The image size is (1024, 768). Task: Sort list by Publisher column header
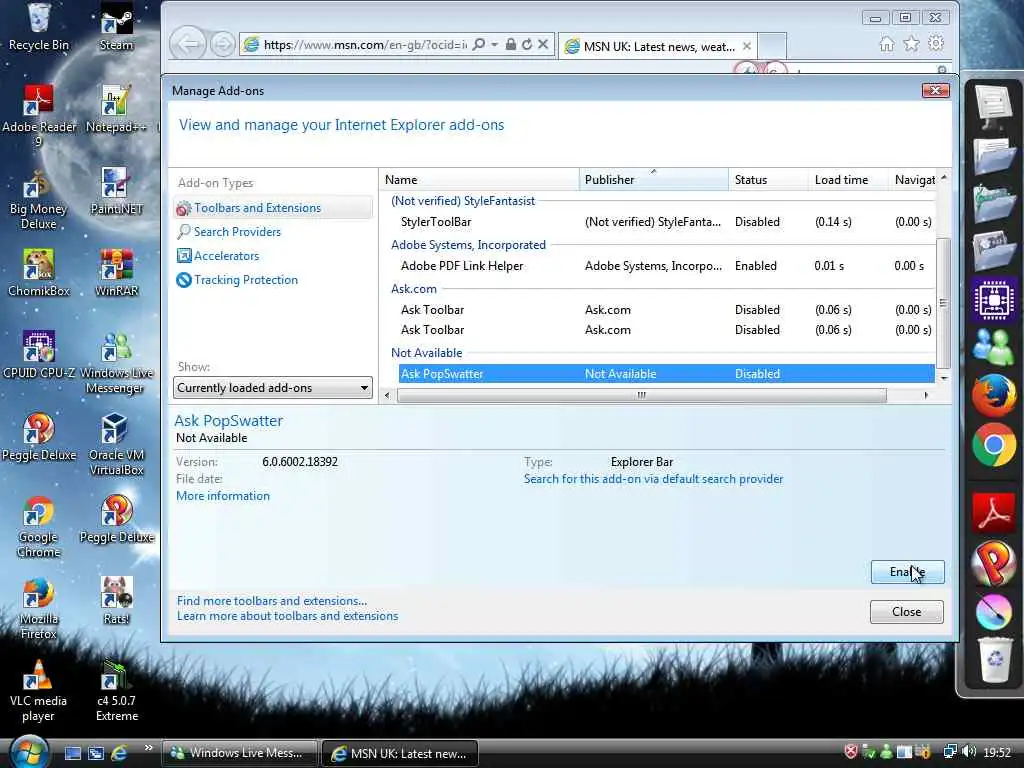pos(654,180)
